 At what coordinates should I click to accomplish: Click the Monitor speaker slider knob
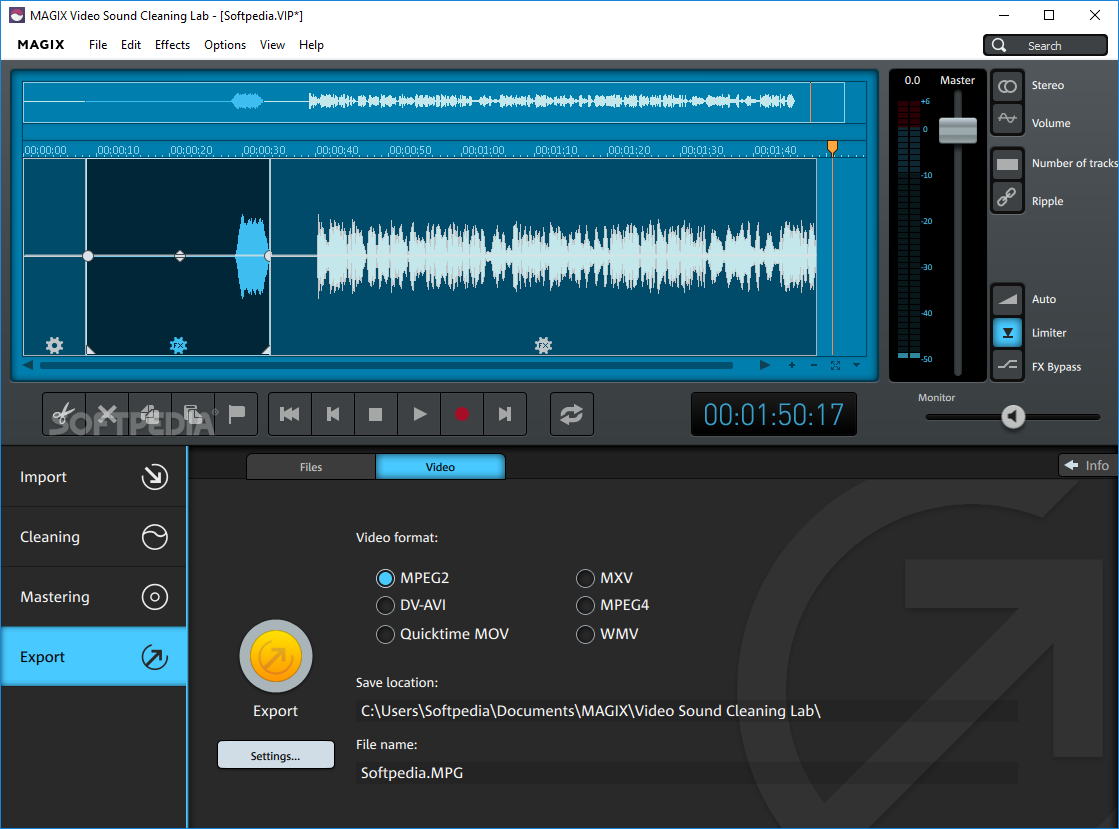tap(1013, 417)
